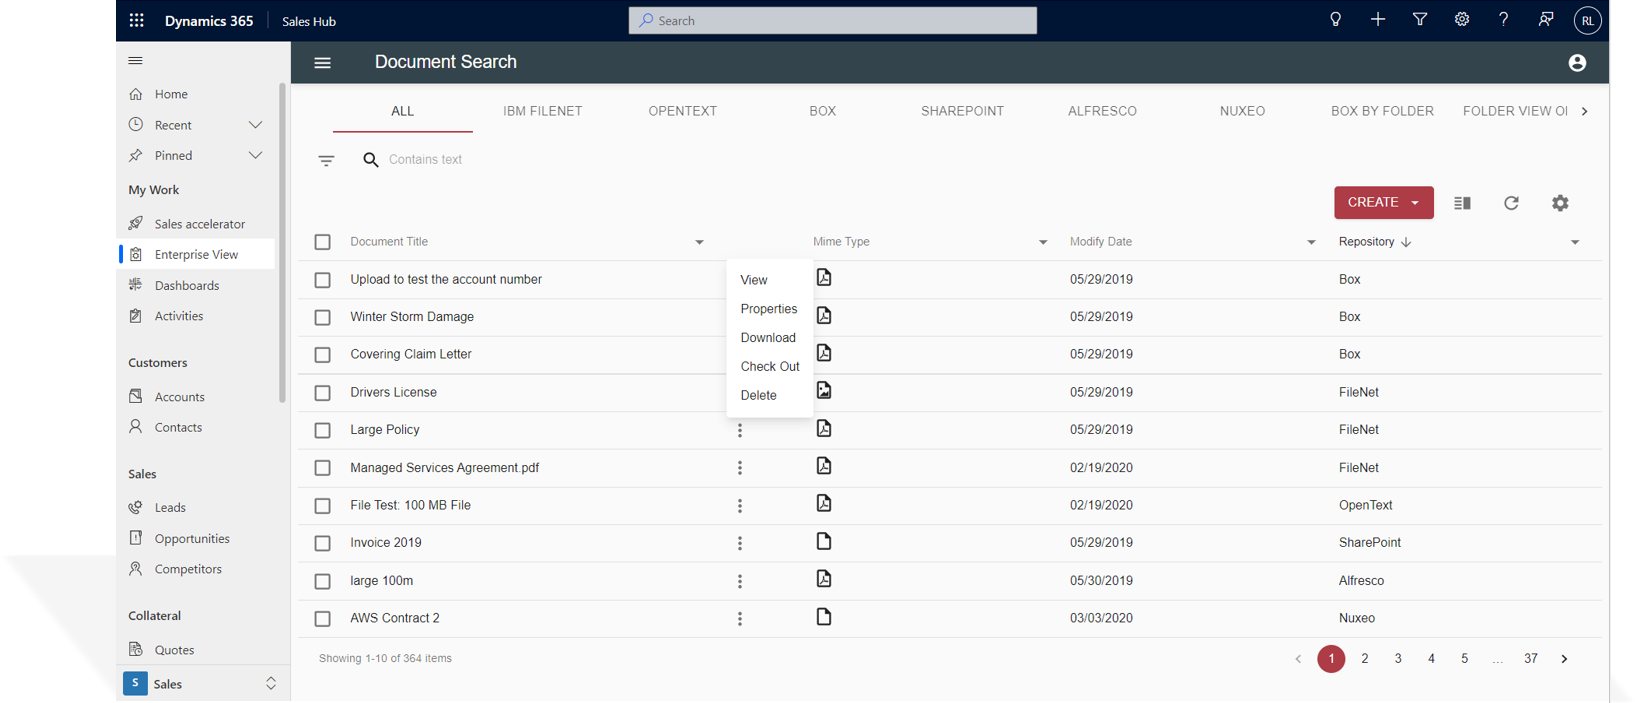Check the Covering Claim Letter row
This screenshot has height=703, width=1635.
point(322,355)
